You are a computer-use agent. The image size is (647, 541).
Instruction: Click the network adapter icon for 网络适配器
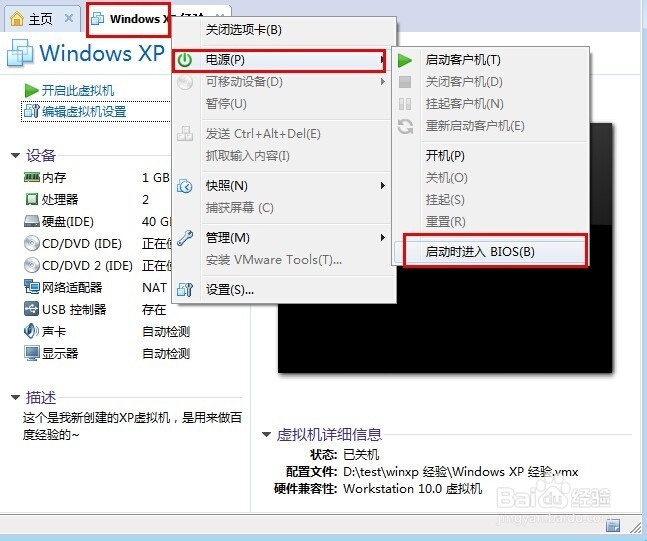coord(32,287)
